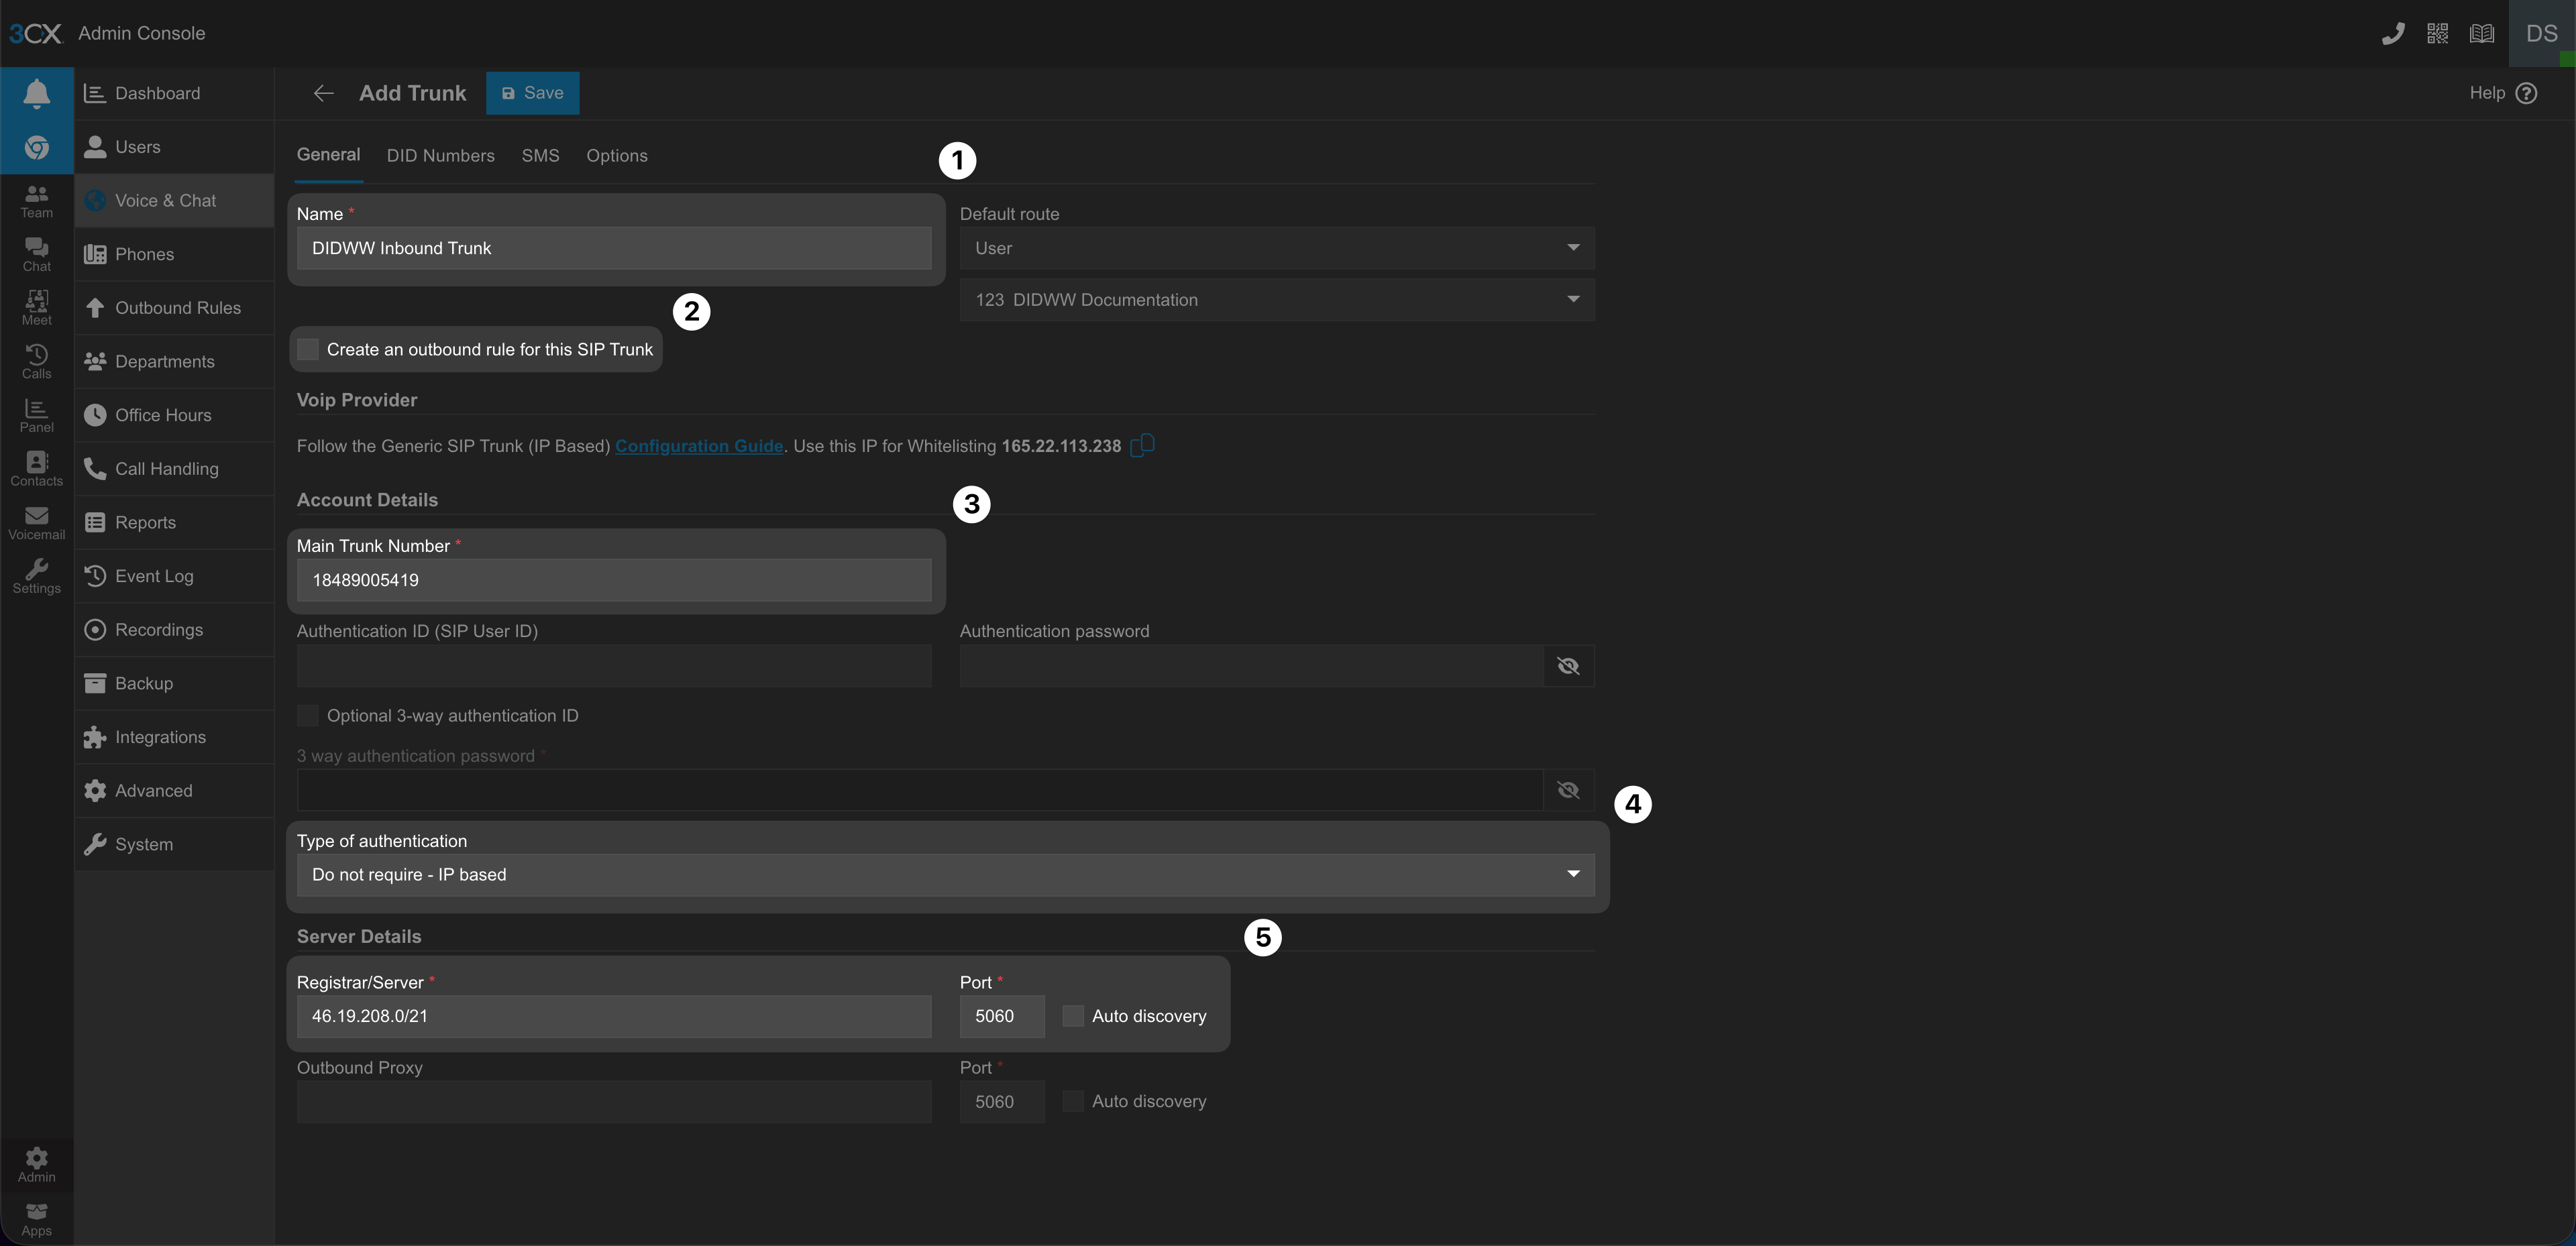
Task: Click the QR code icon in top bar
Action: (x=2437, y=34)
